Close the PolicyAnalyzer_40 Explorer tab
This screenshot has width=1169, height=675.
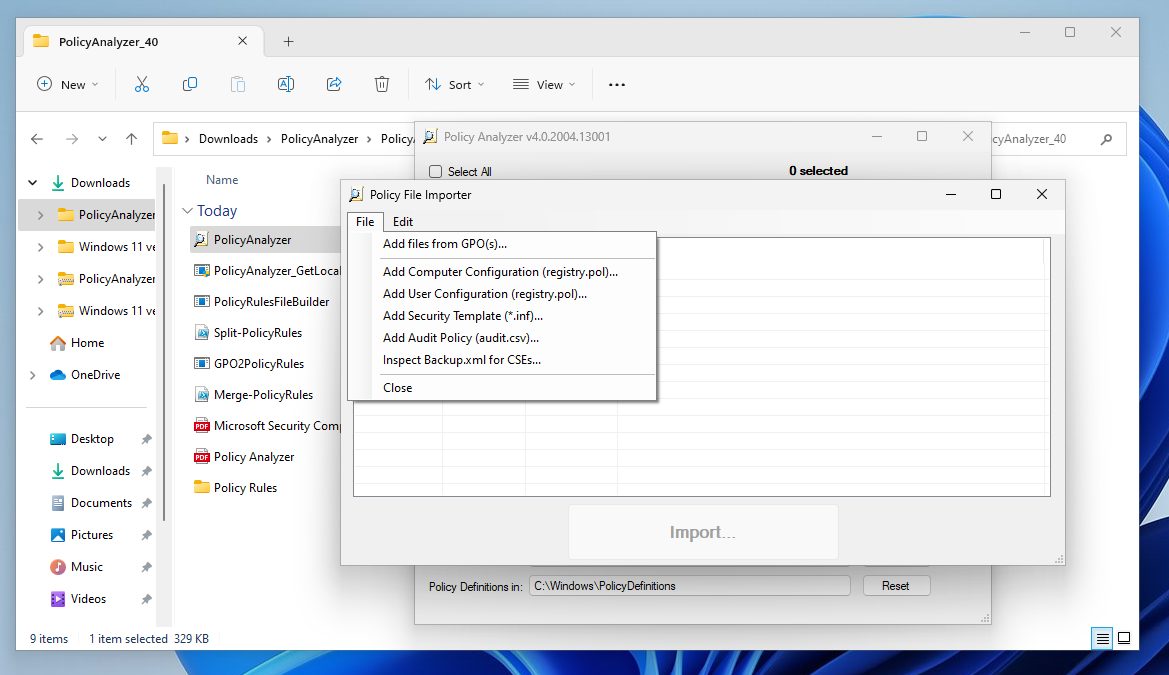pyautogui.click(x=242, y=41)
